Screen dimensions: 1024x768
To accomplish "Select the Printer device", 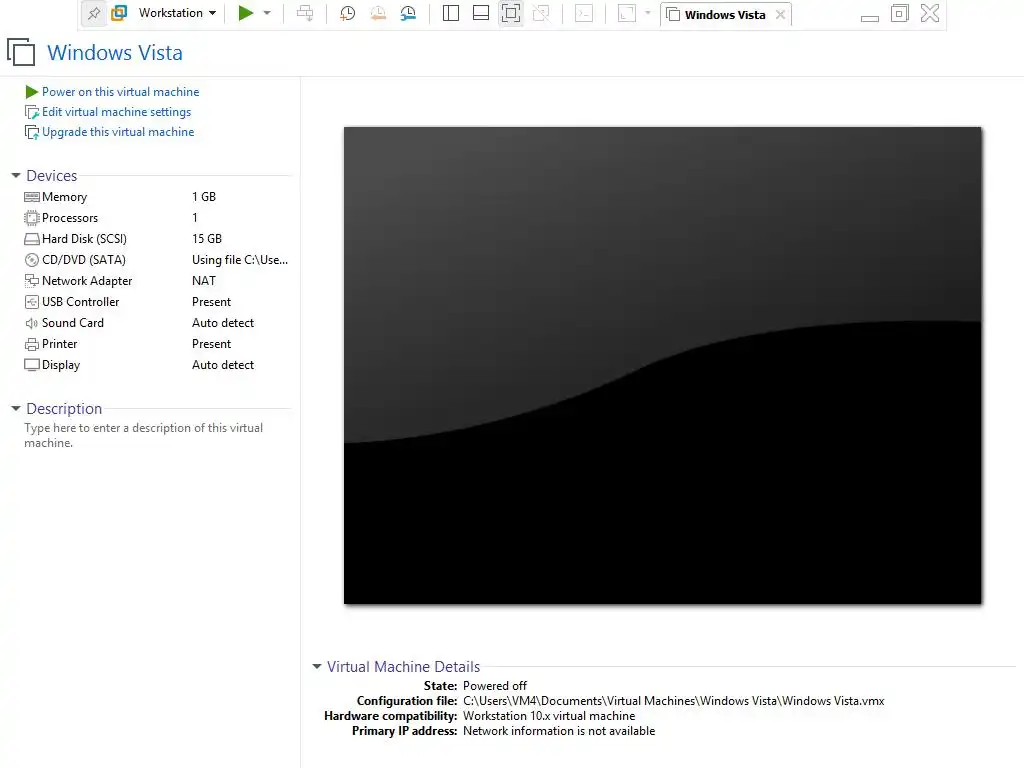I will pyautogui.click(x=157, y=344).
